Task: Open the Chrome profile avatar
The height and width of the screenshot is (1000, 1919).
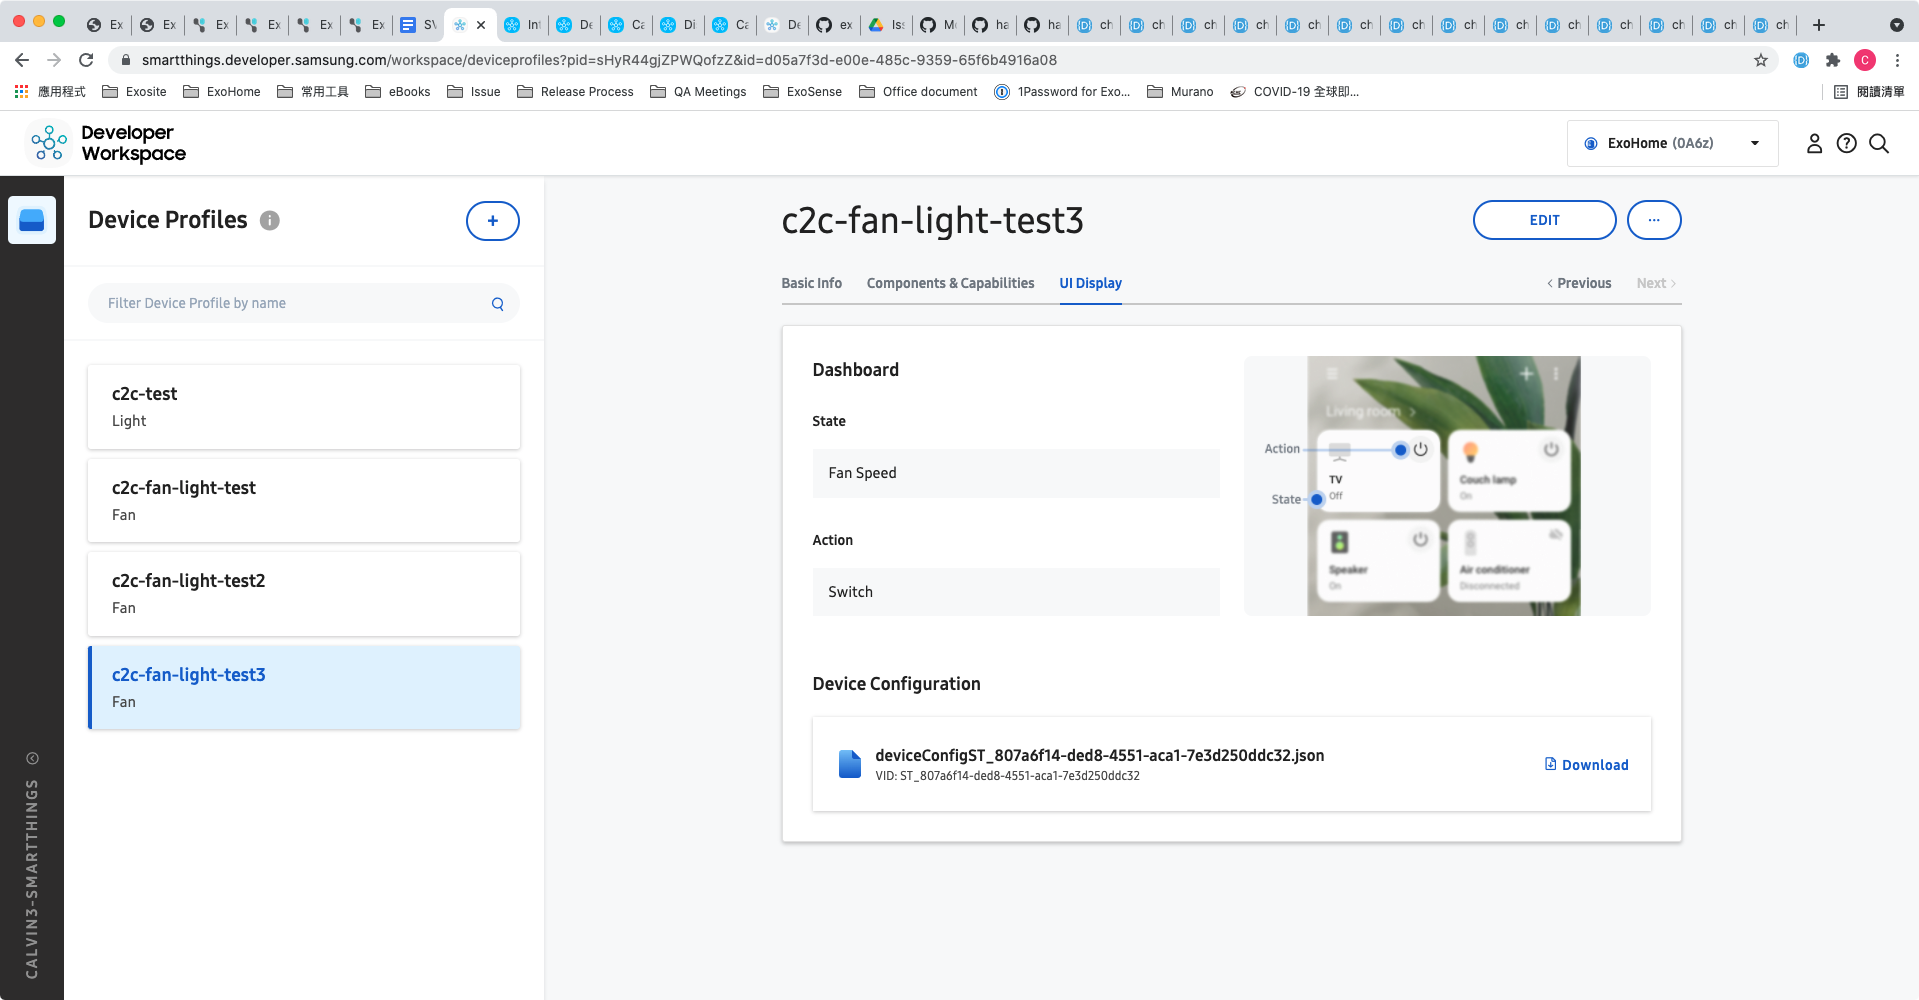Action: 1865,60
